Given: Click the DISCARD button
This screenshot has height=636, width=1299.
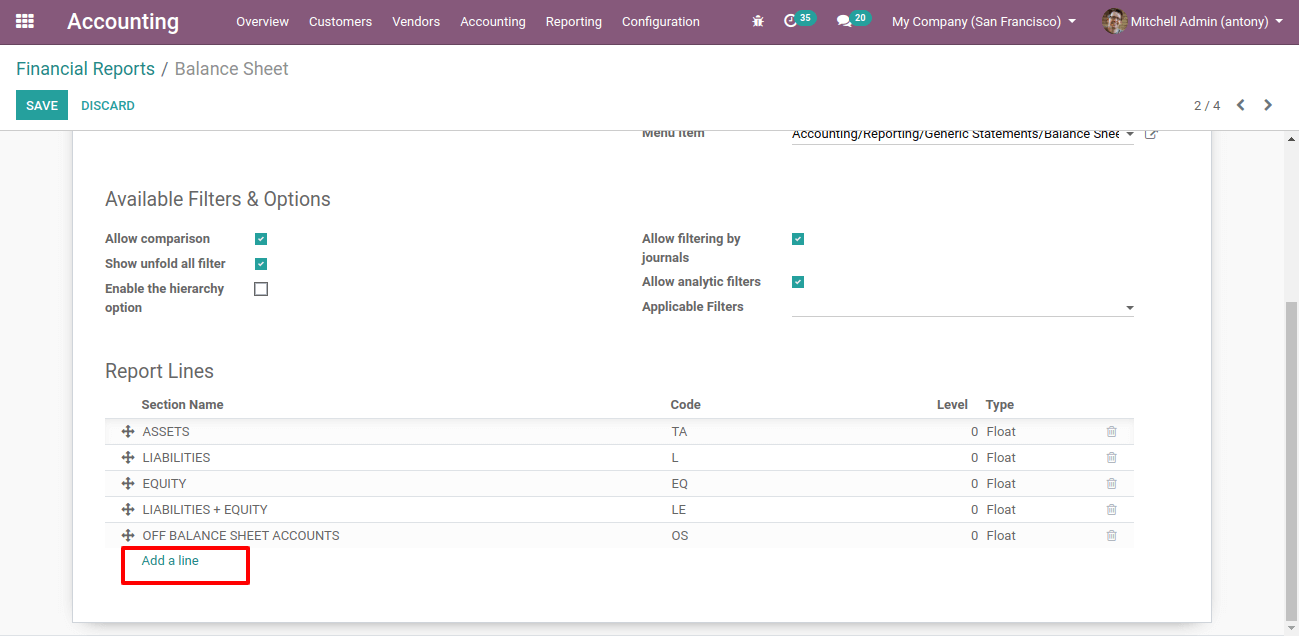Looking at the screenshot, I should coord(108,105).
